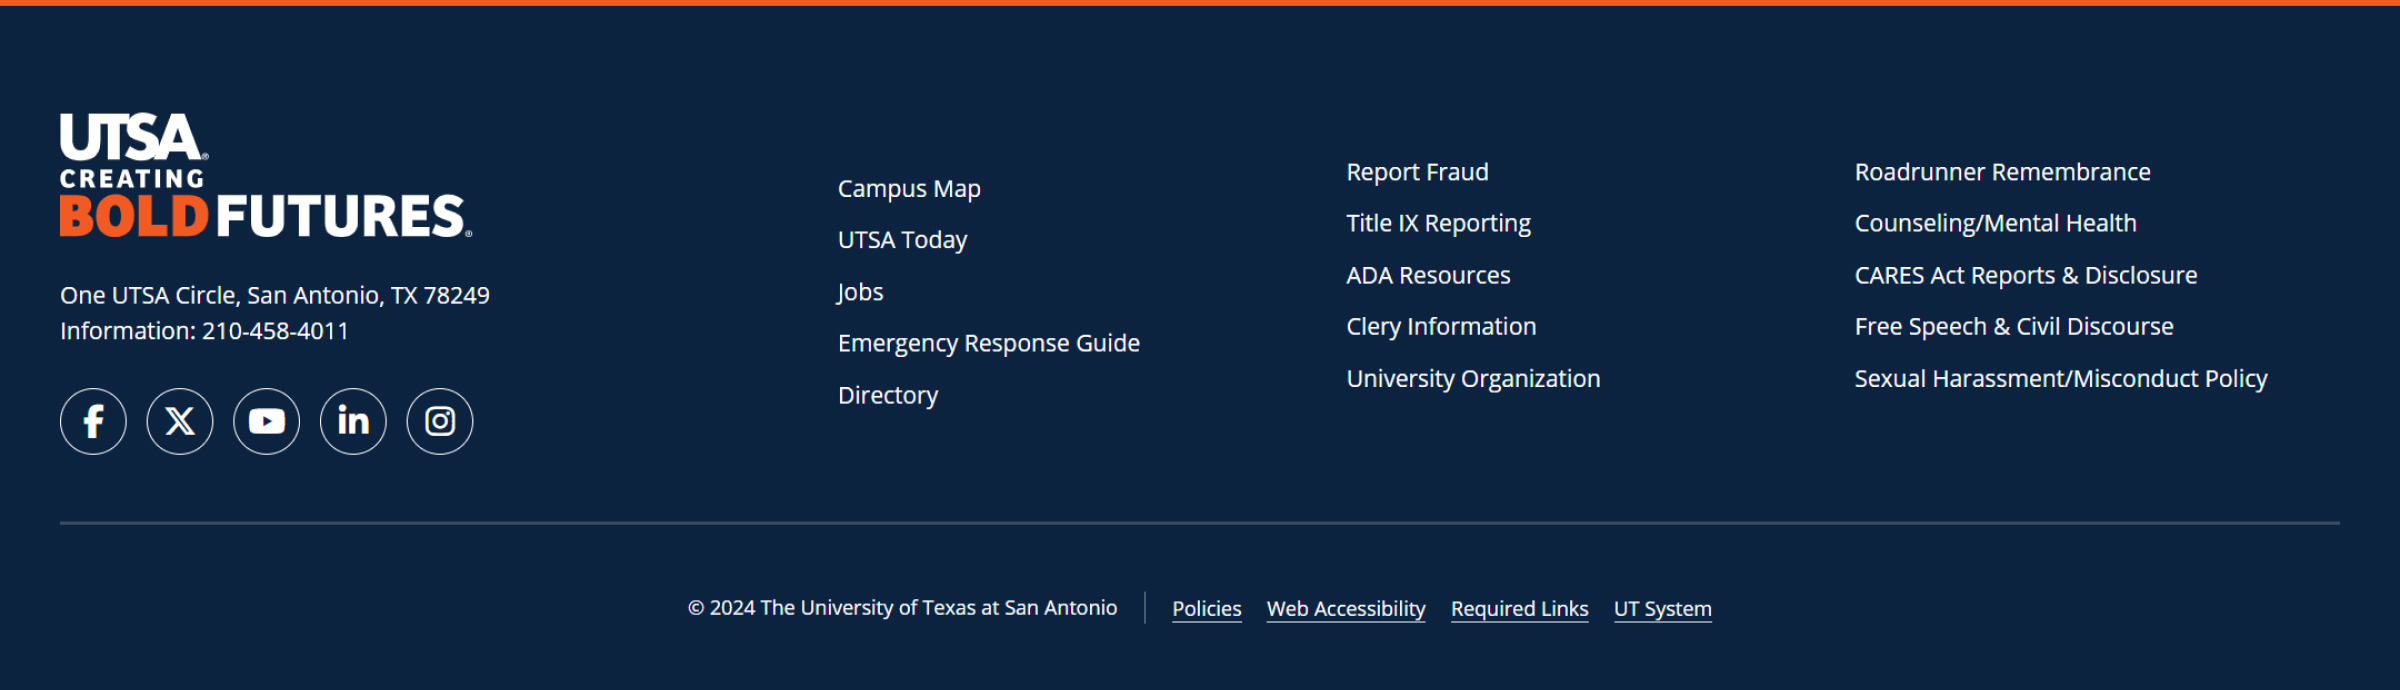Click the address One UTSA Circle, San Antonio
This screenshot has width=2400, height=690.
pos(275,295)
